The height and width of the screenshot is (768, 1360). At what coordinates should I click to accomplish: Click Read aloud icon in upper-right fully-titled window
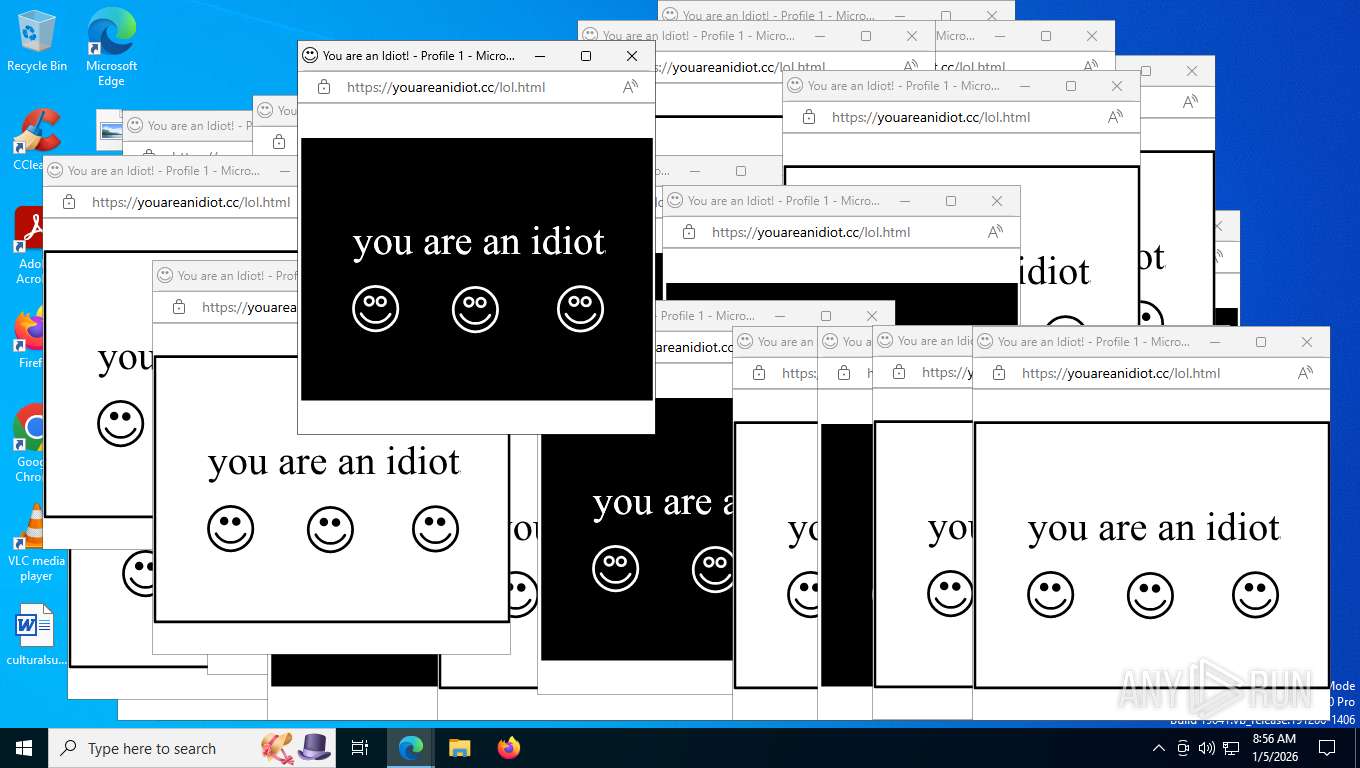point(1115,117)
